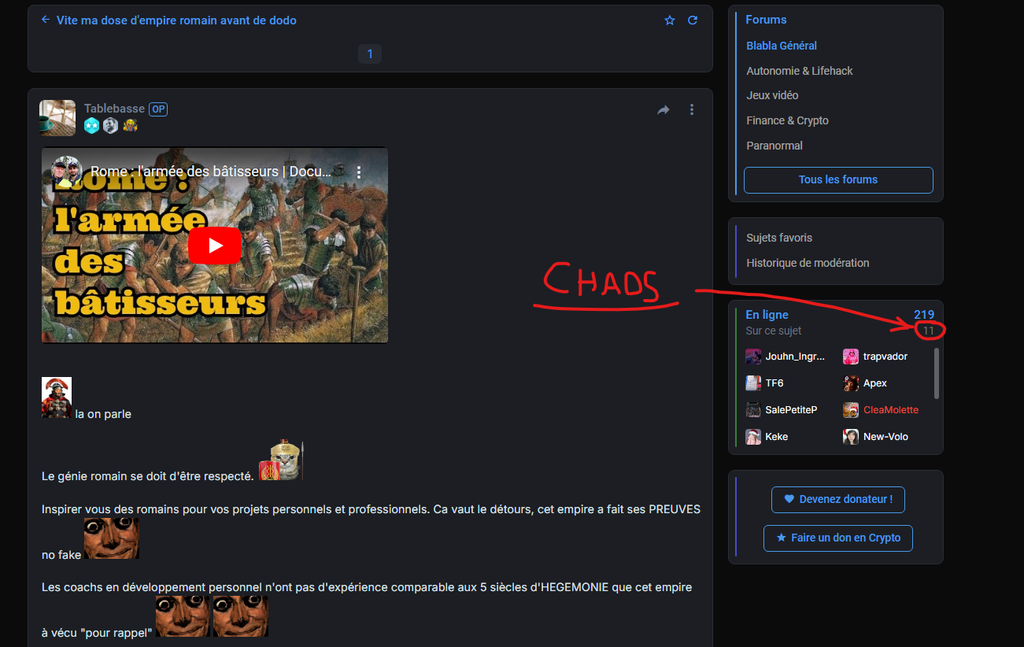This screenshot has height=647, width=1024.
Task: Click TF6's avatar icon
Action: [x=753, y=383]
